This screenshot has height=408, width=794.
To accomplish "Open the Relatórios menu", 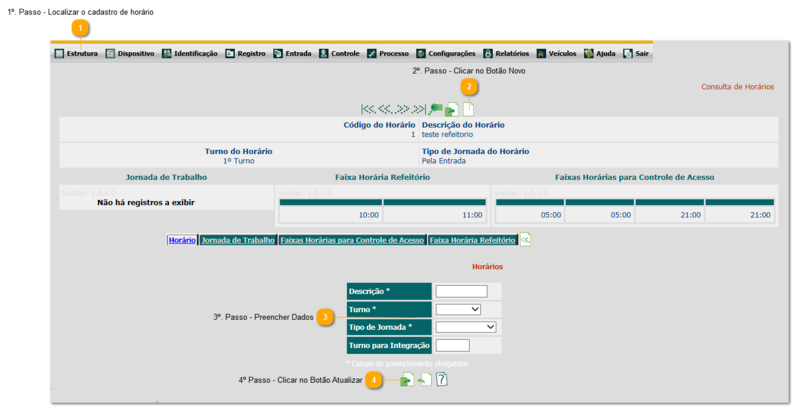I will click(506, 53).
